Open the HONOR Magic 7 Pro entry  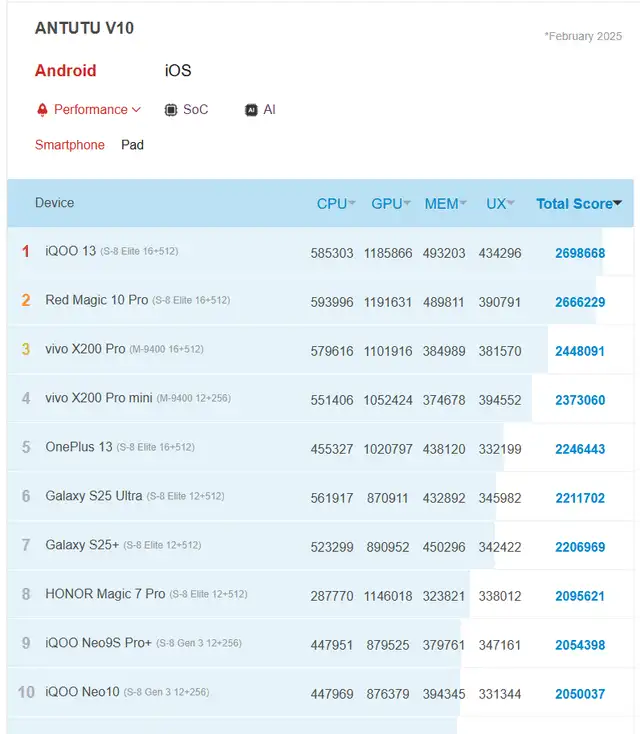point(105,594)
